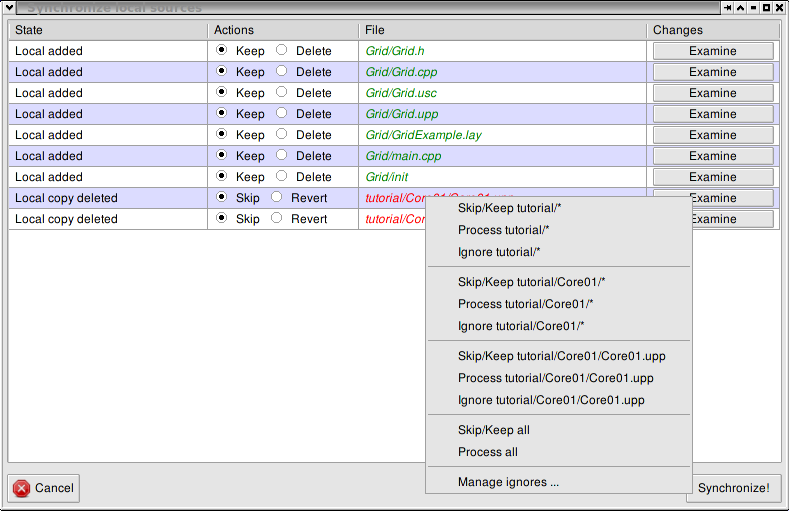Select Keep radio for Grid/main.cpp
This screenshot has width=789, height=511.
point(222,155)
